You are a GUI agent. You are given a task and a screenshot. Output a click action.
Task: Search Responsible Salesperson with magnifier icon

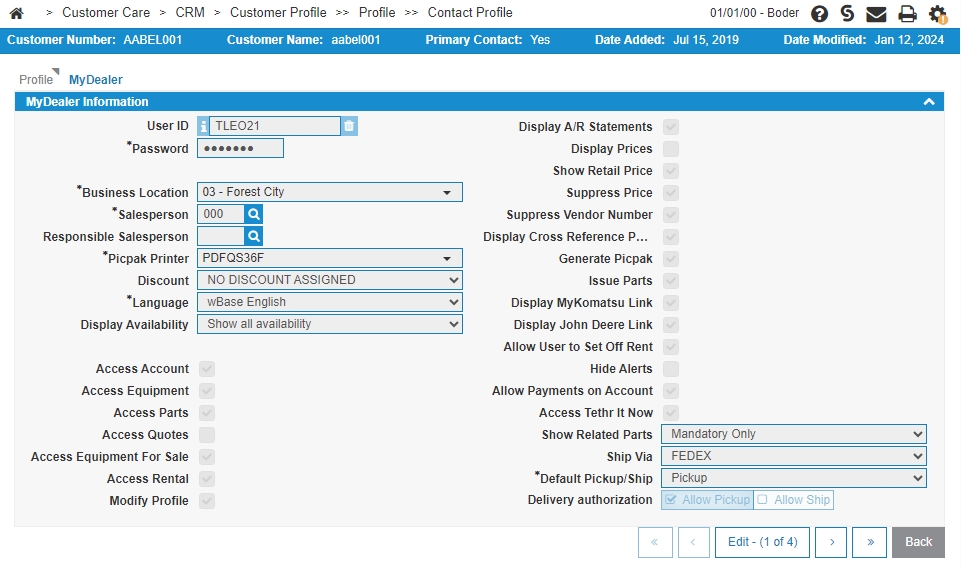coord(254,236)
